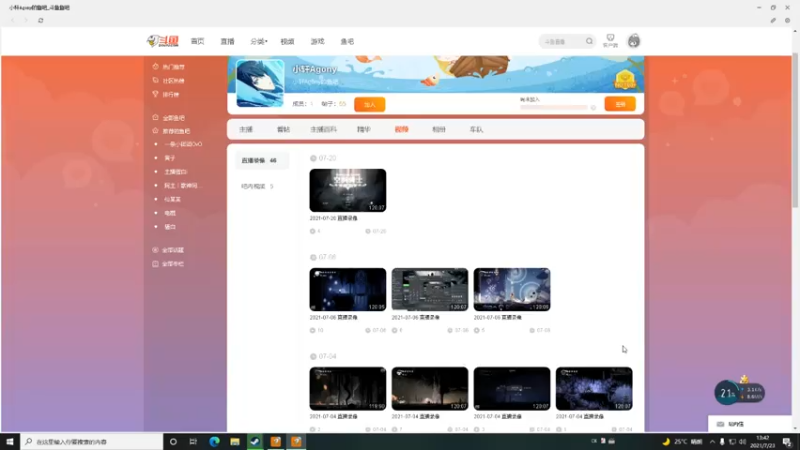Click the pencil icon at window top right
This screenshot has height=450, width=800.
tap(773, 20)
